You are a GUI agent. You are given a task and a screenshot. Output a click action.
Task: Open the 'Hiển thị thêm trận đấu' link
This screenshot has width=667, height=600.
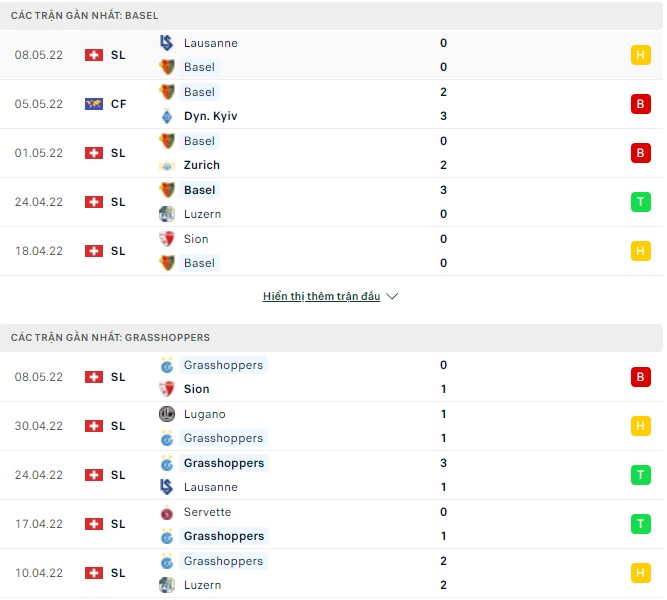coord(321,297)
